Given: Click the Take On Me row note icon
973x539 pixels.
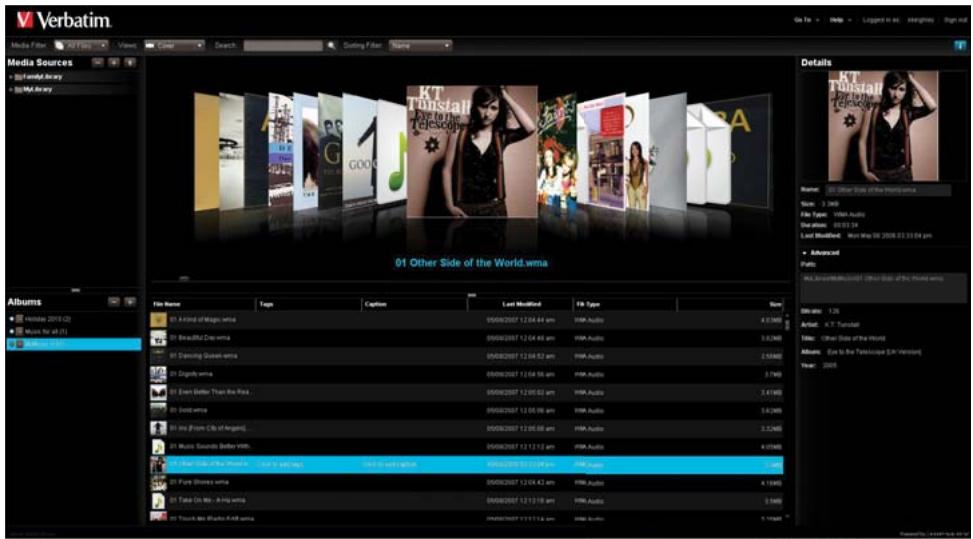Looking at the screenshot, I should coord(158,500).
